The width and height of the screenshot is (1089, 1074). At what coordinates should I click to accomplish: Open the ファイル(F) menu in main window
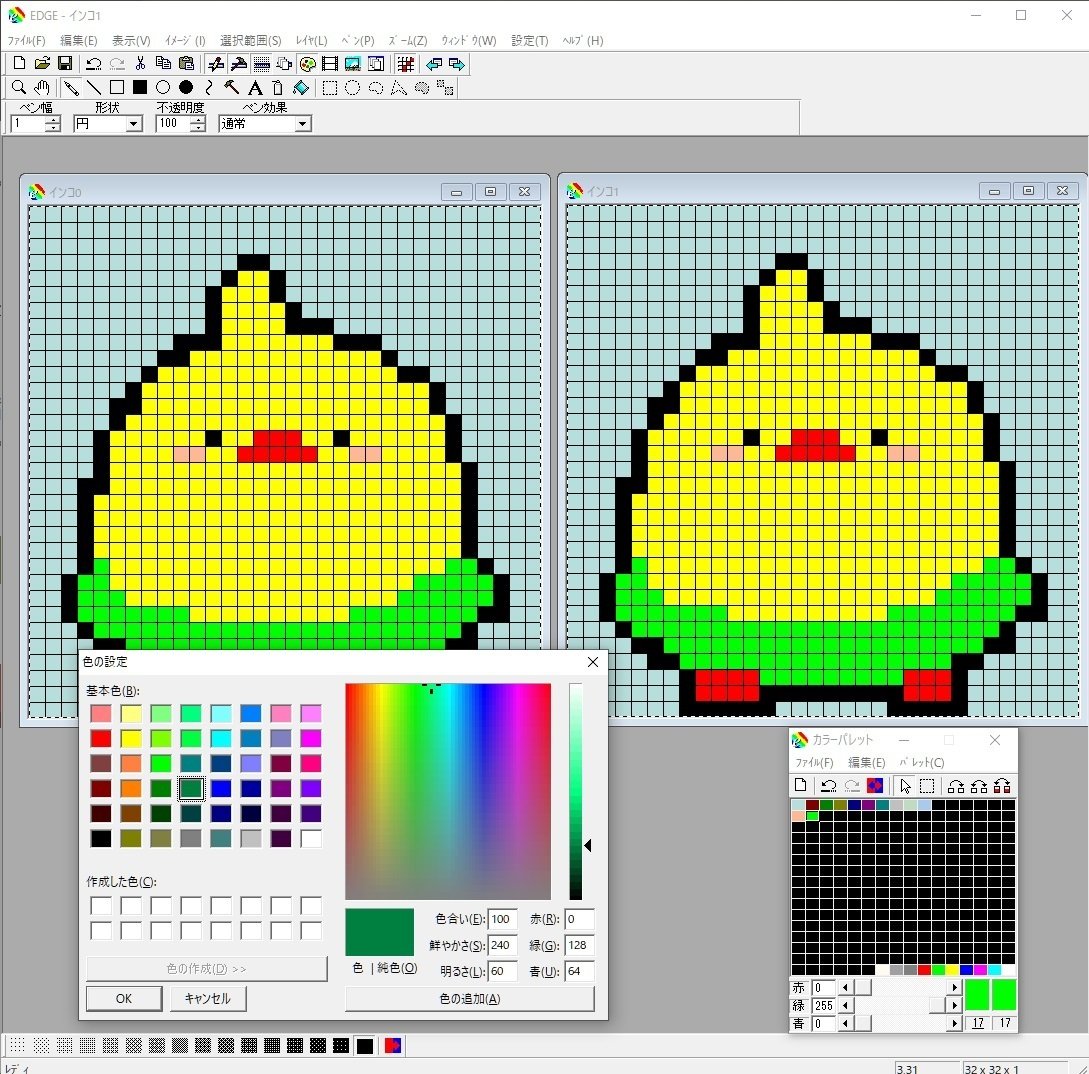26,40
